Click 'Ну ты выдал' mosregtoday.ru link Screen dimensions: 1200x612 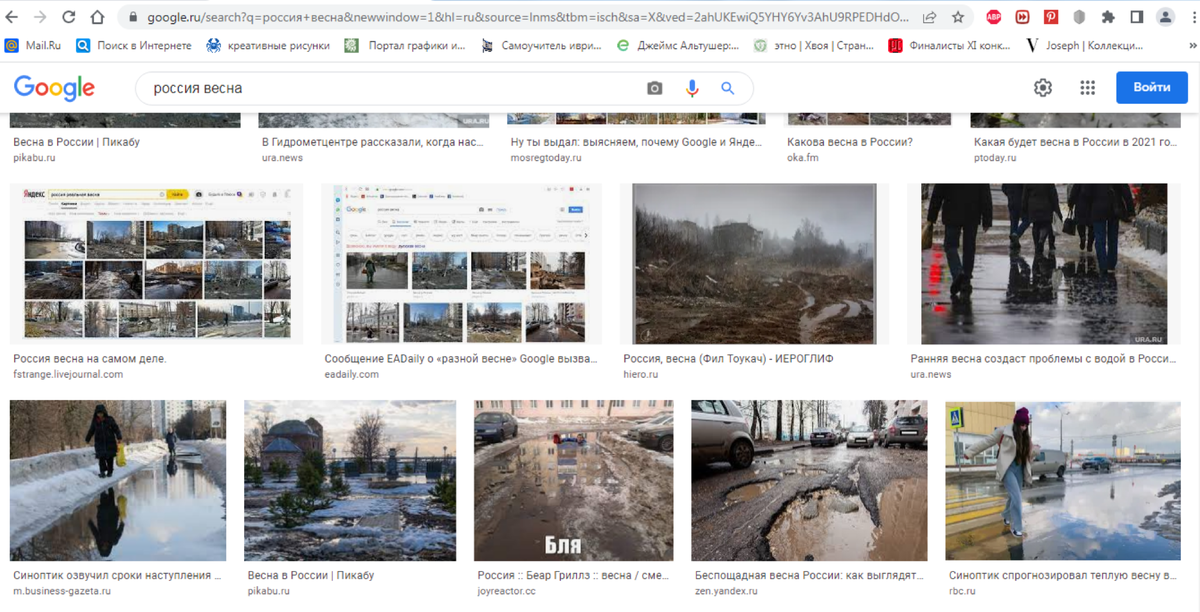click(x=637, y=142)
